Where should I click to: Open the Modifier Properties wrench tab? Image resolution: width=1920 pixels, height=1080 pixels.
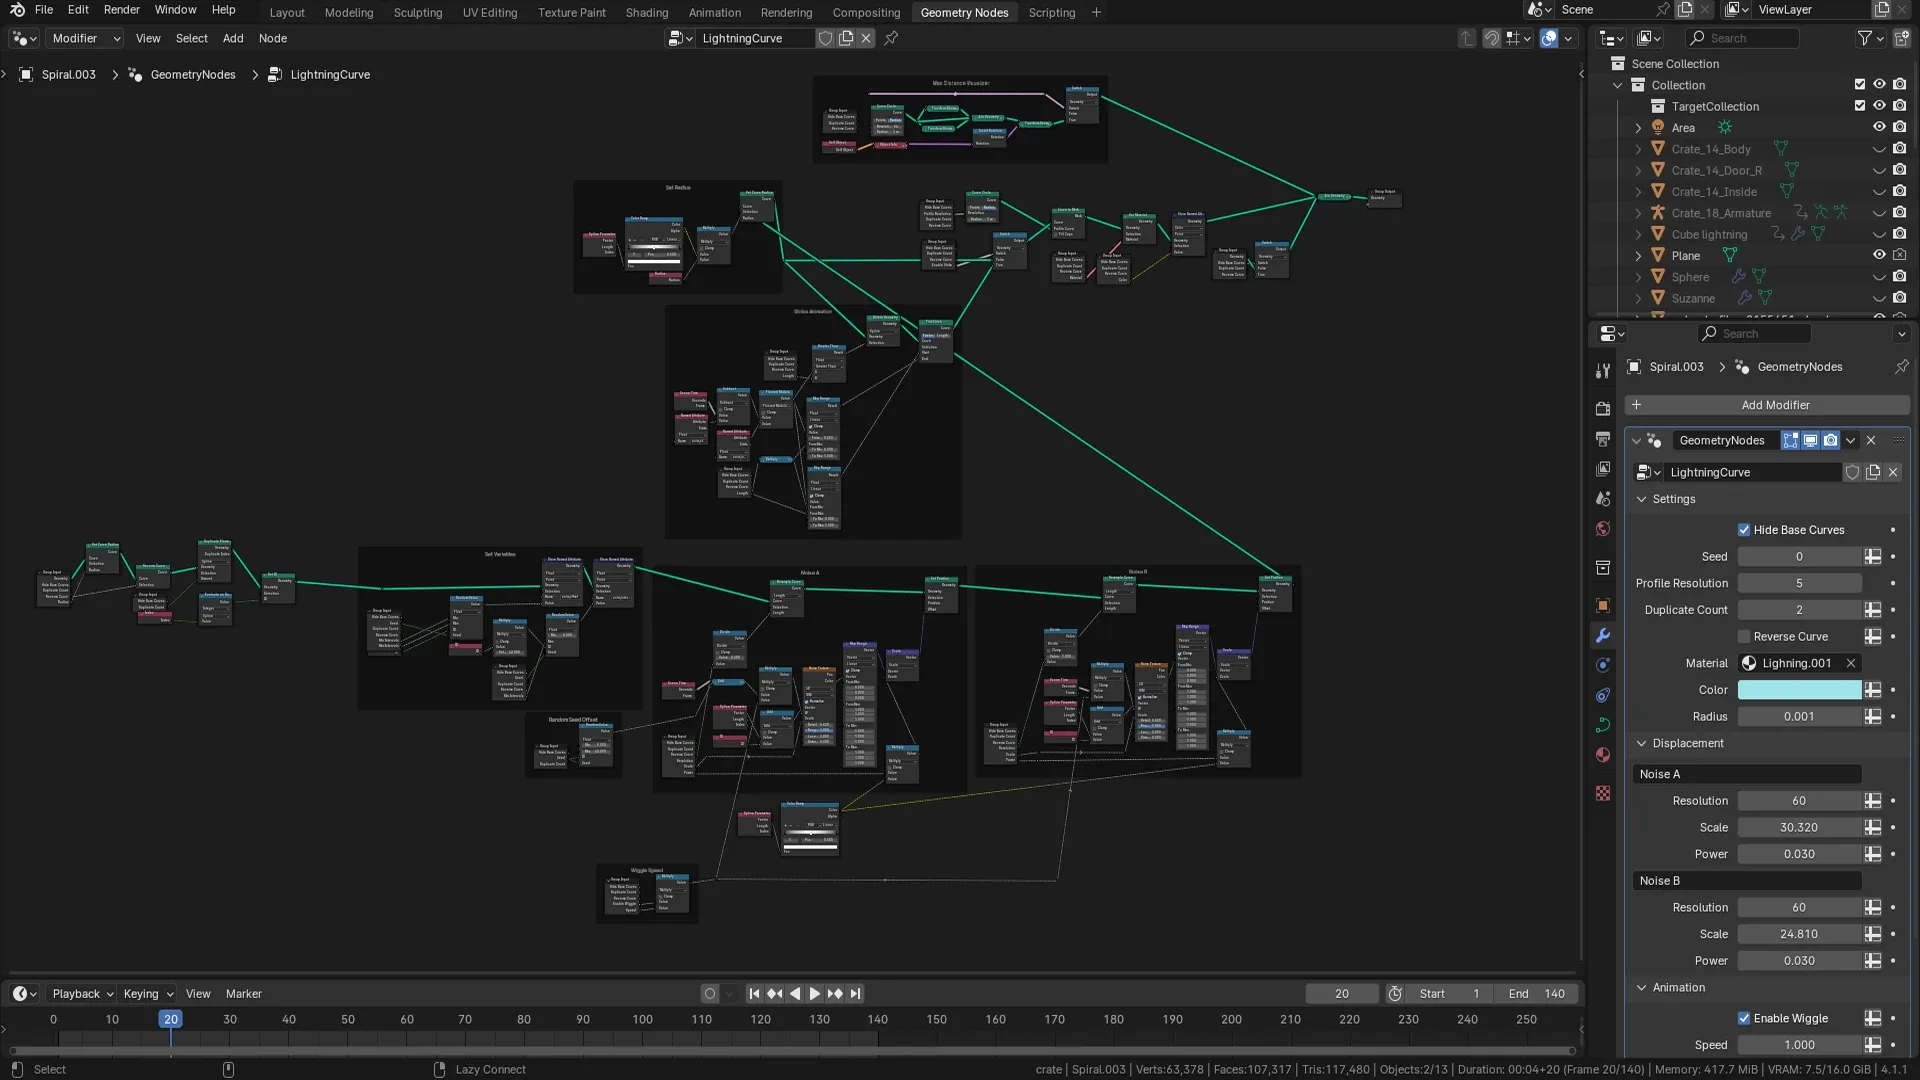[x=1603, y=636]
